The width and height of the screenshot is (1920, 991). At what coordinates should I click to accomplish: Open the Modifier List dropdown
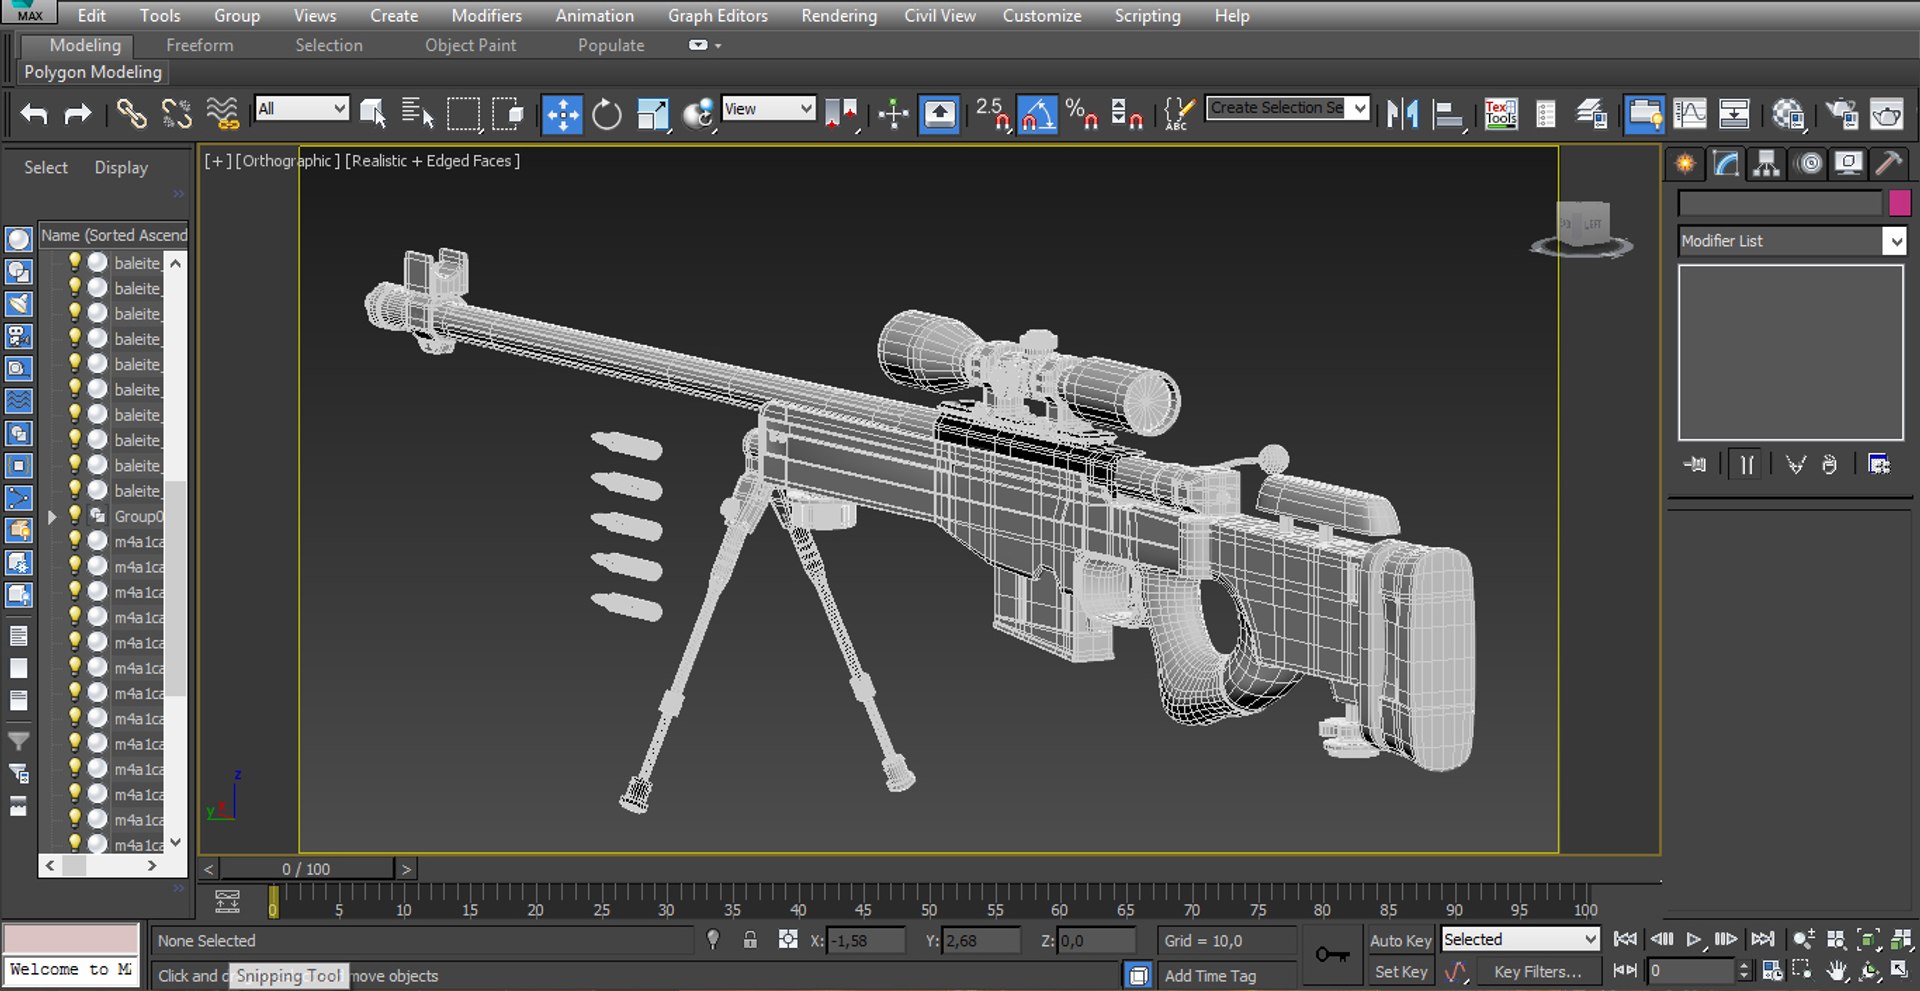click(x=1792, y=241)
